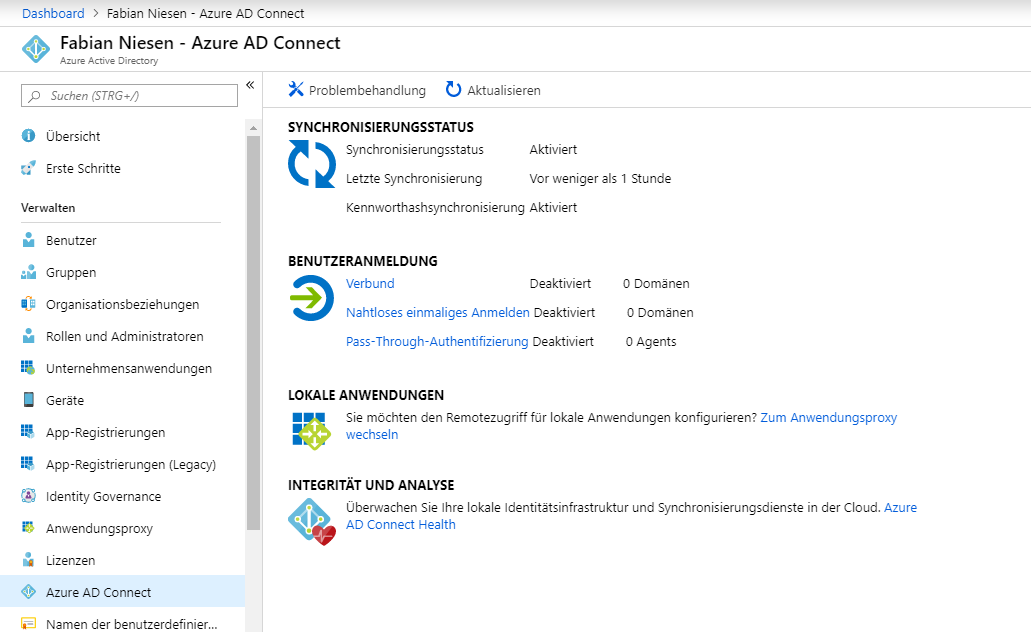This screenshot has width=1031, height=632.
Task: Click the Übersicht info icon
Action: tap(28, 136)
